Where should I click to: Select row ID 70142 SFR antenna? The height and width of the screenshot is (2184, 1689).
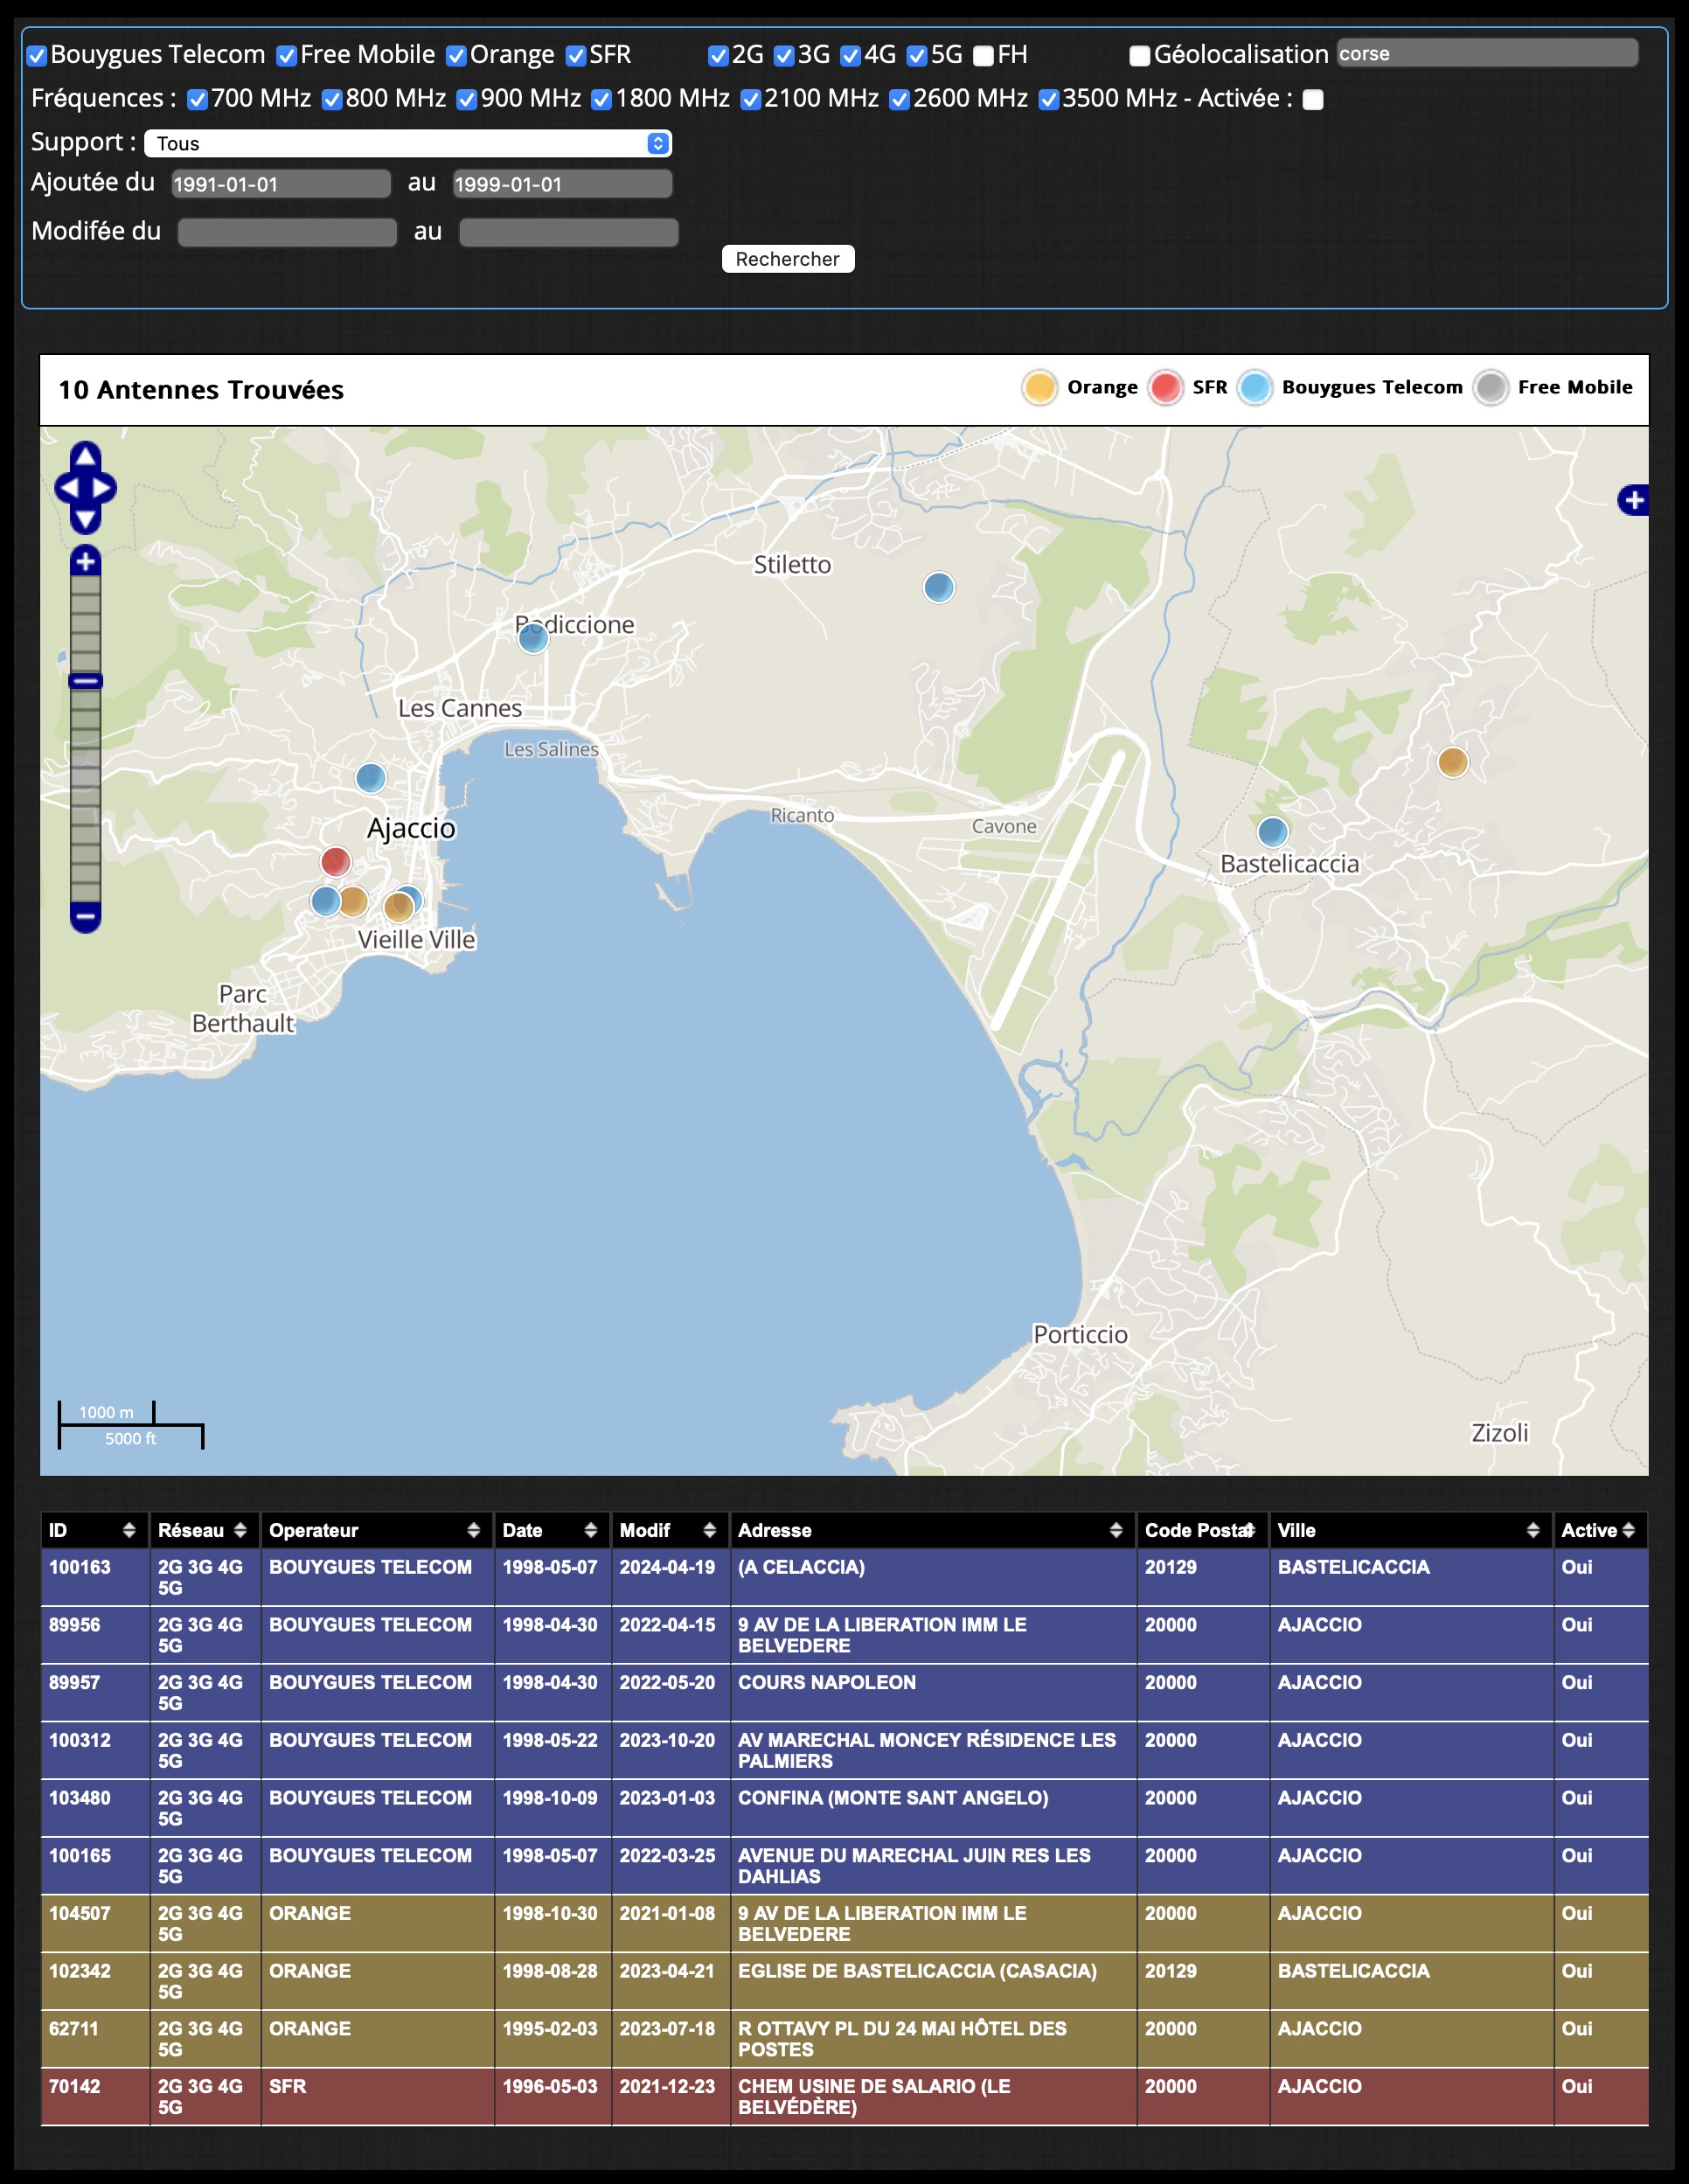[844, 2096]
